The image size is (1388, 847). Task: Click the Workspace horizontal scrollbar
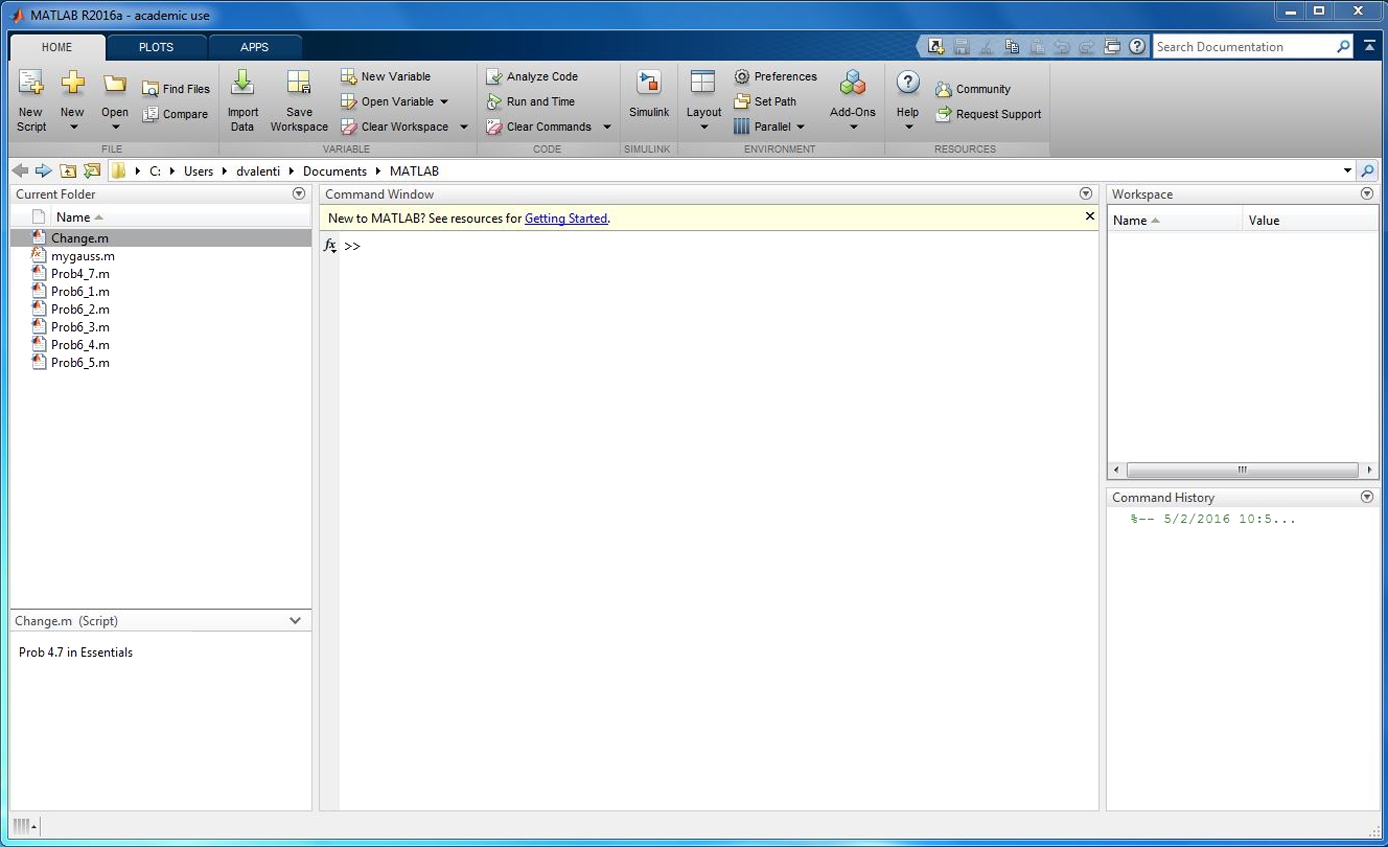click(1243, 469)
